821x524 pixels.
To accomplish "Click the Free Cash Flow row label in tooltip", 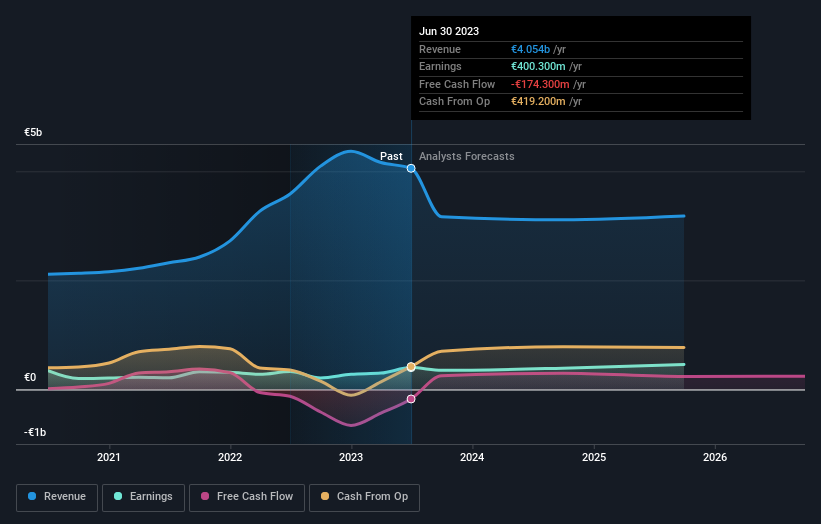I will coord(457,84).
